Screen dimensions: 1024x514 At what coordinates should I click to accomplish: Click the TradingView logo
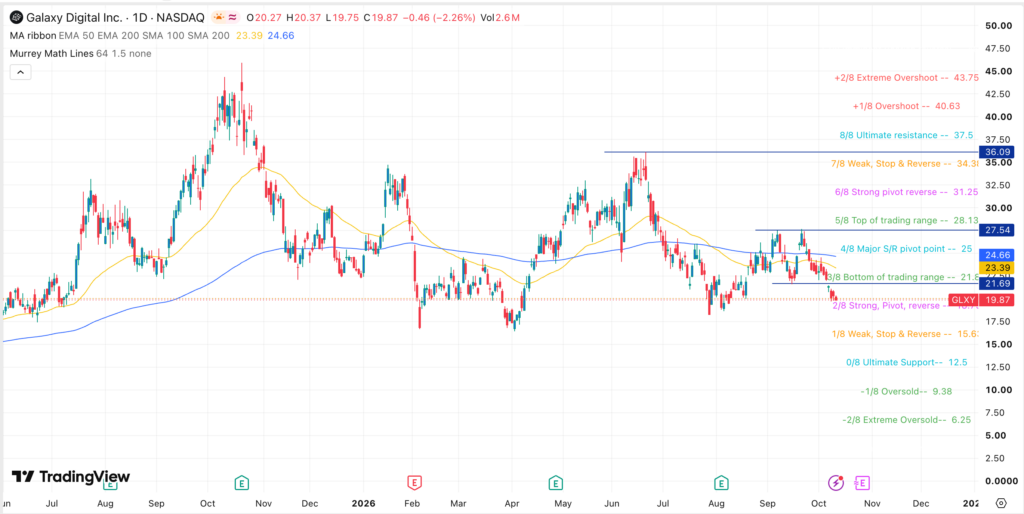coord(71,477)
